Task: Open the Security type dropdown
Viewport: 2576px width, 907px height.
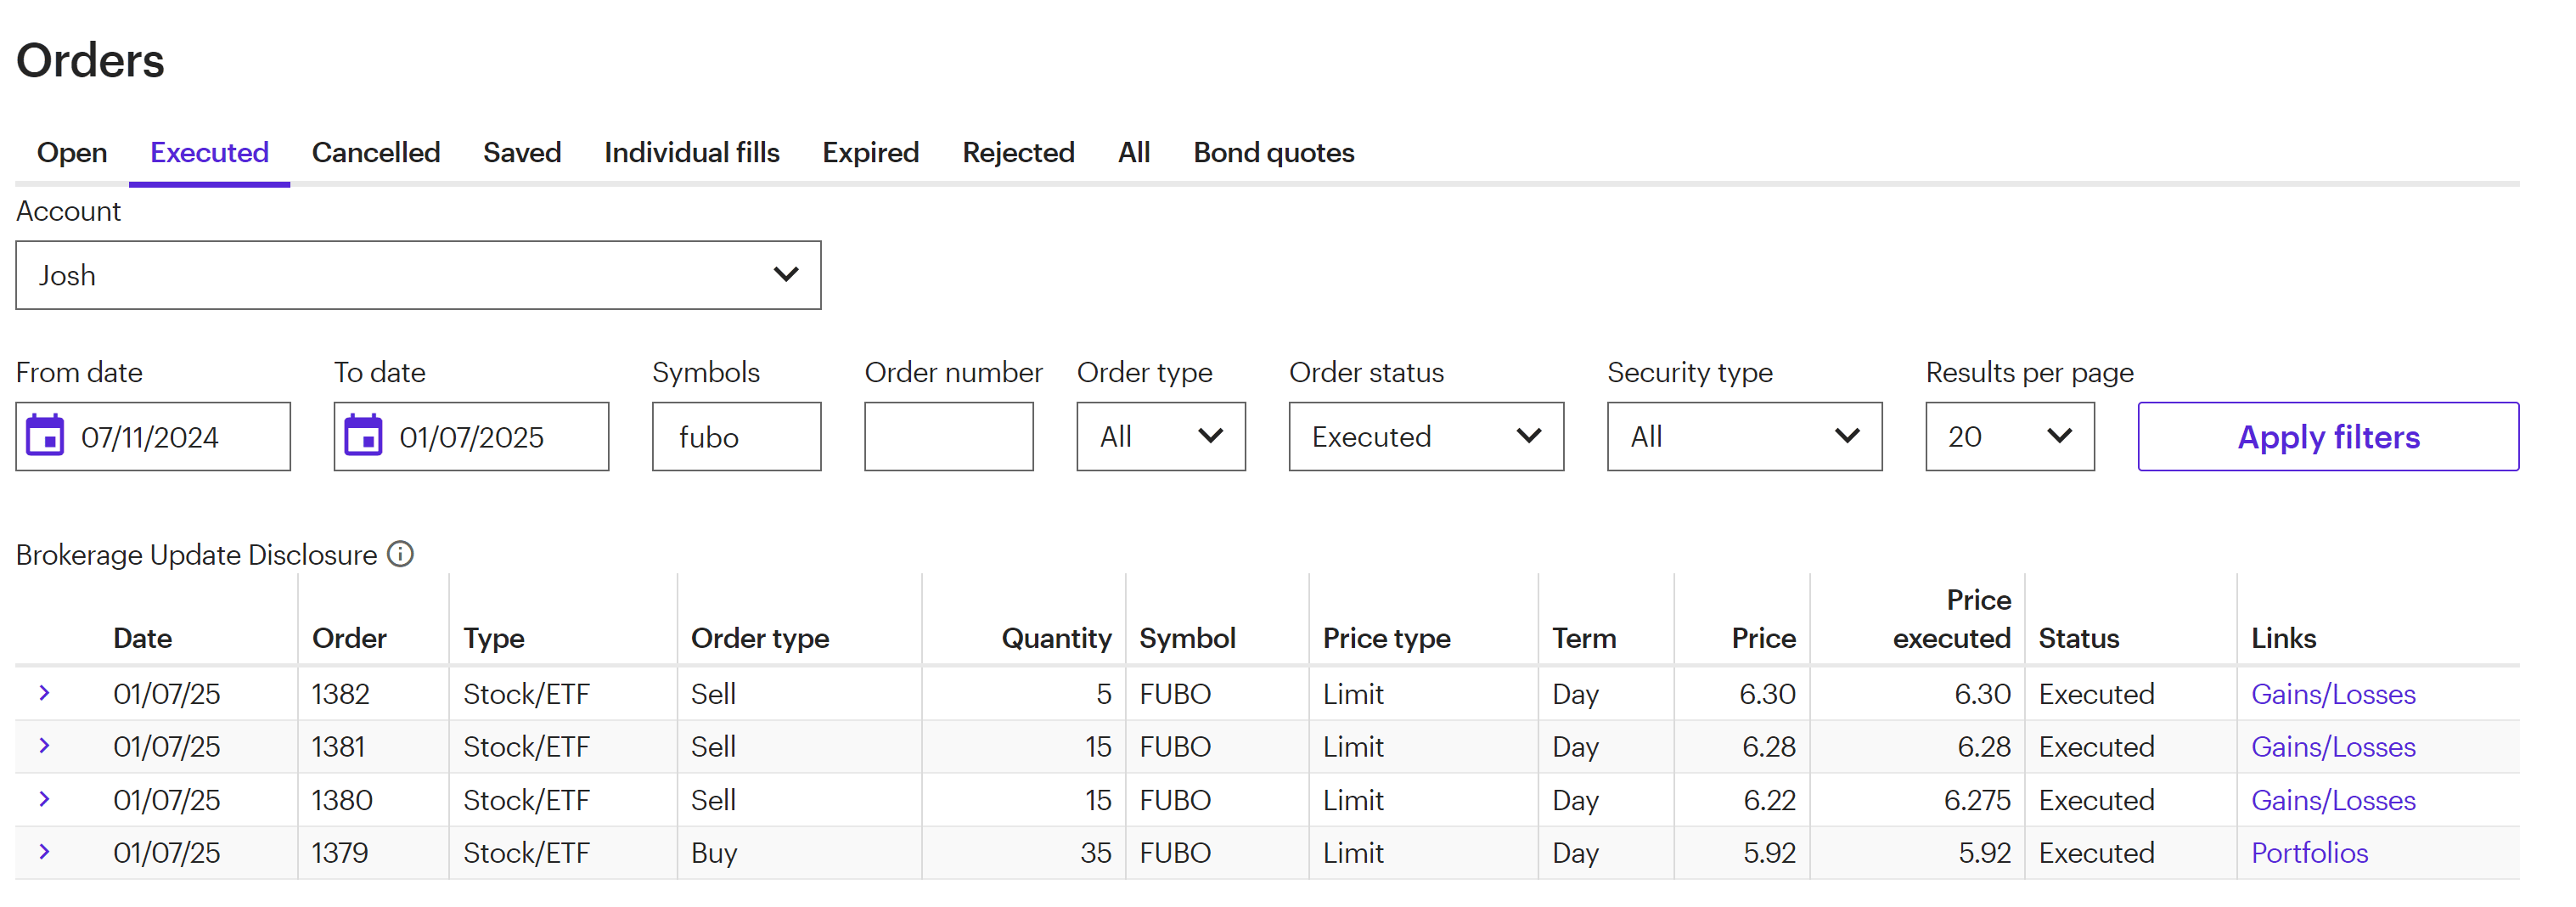Action: [x=1743, y=437]
